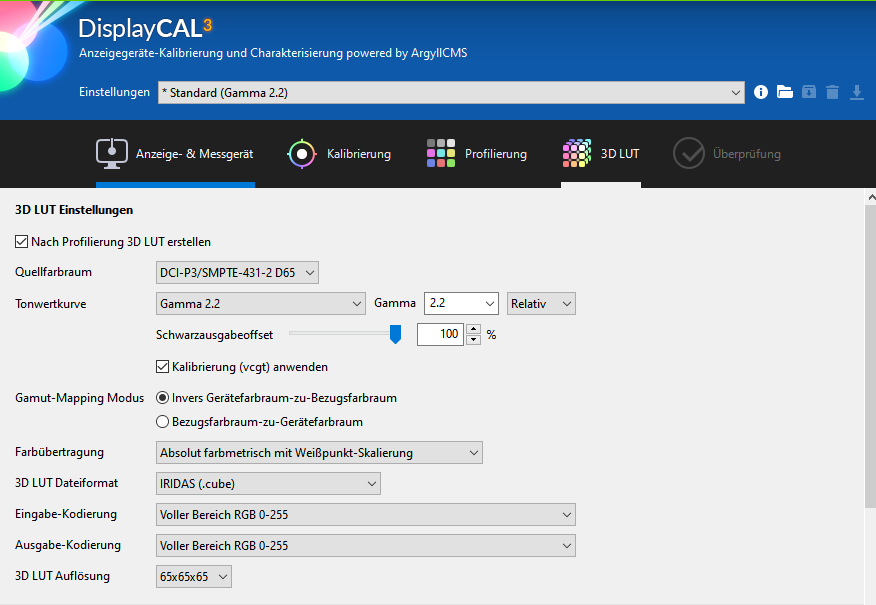Image resolution: width=876 pixels, height=605 pixels.
Task: Select the 3D LUT tab label
Action: pyautogui.click(x=620, y=154)
